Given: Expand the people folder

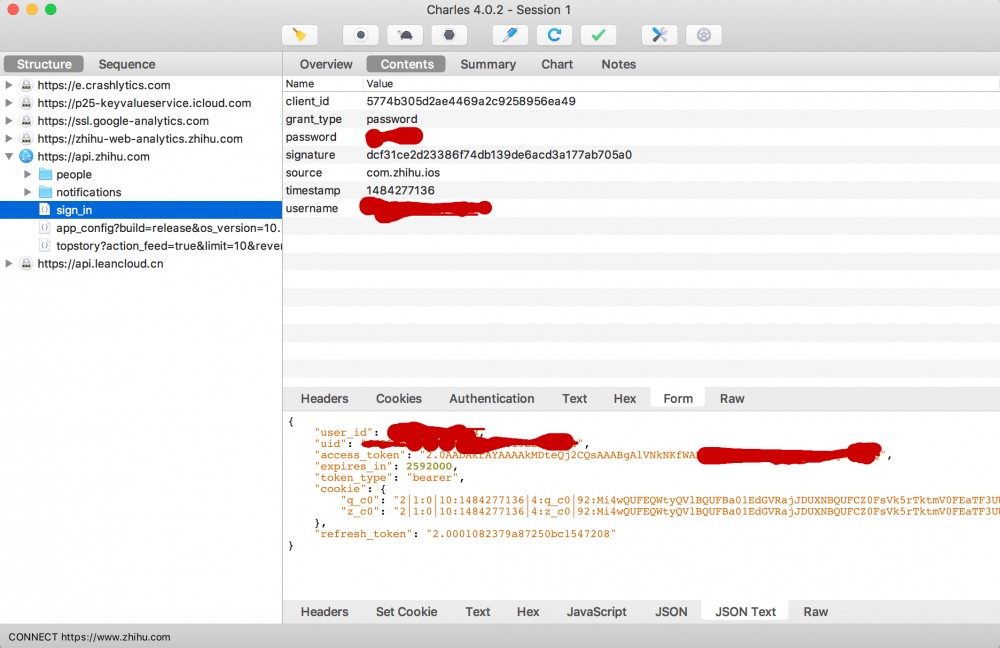Looking at the screenshot, I should coord(28,174).
